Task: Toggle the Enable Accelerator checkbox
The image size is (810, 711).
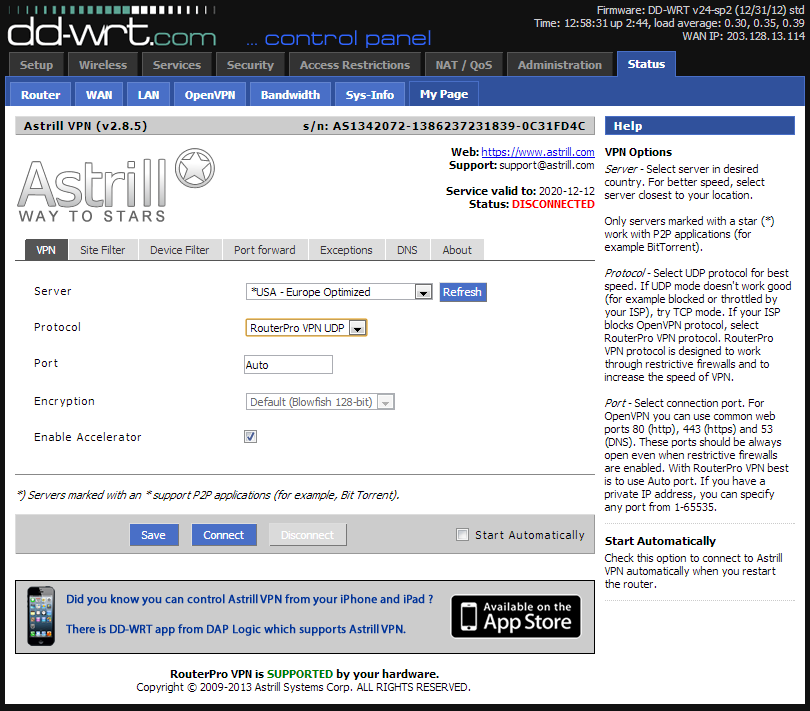Action: point(251,437)
